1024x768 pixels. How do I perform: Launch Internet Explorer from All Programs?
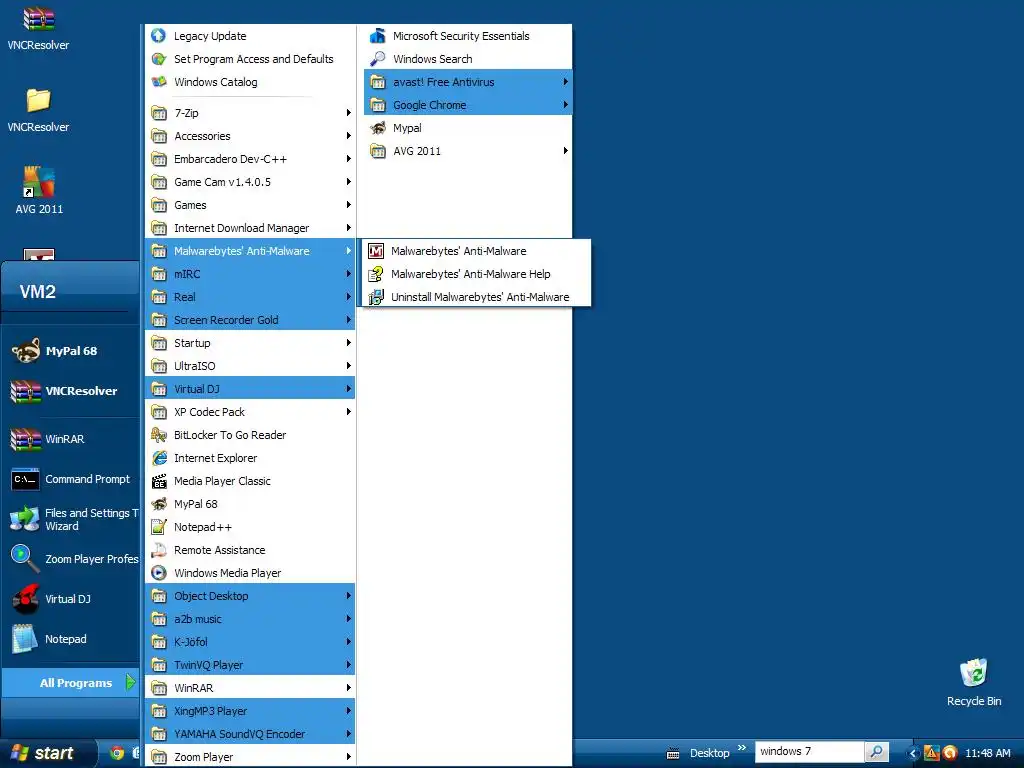249,458
